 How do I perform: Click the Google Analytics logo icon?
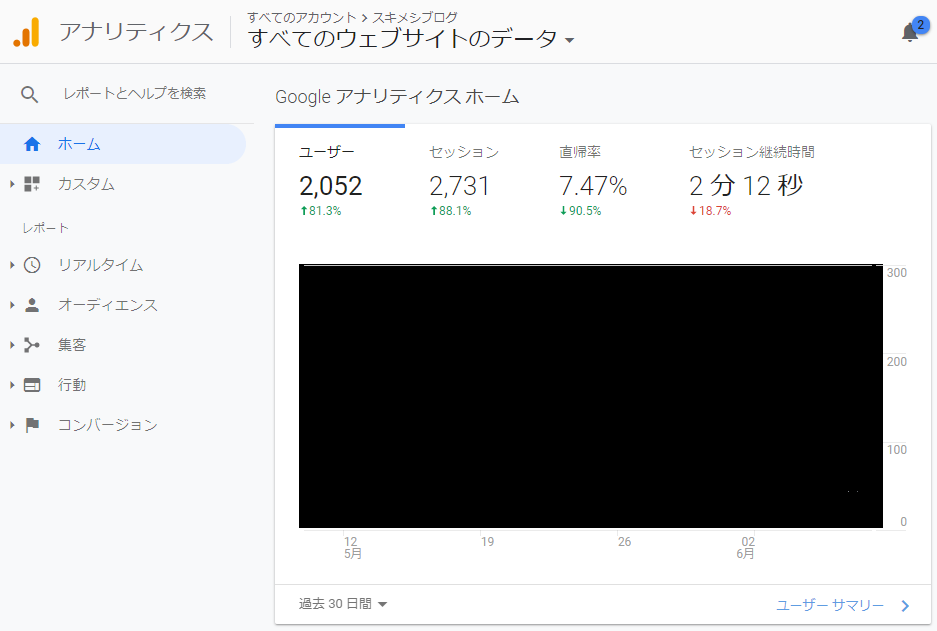27,32
